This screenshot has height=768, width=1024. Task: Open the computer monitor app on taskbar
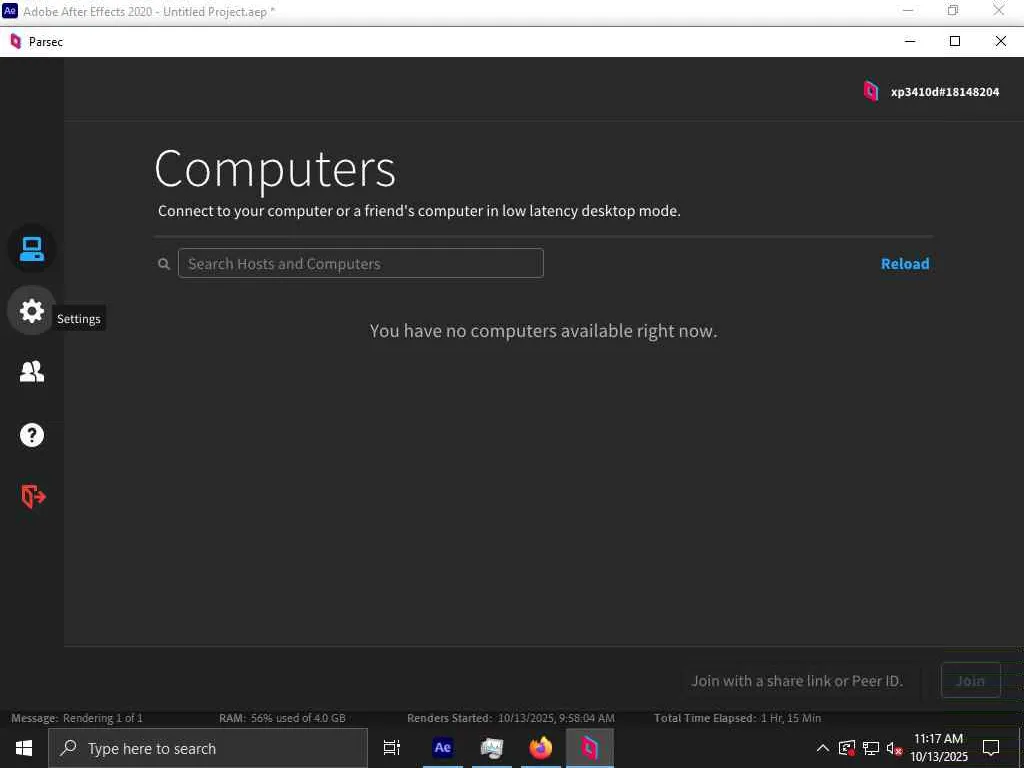pos(492,748)
